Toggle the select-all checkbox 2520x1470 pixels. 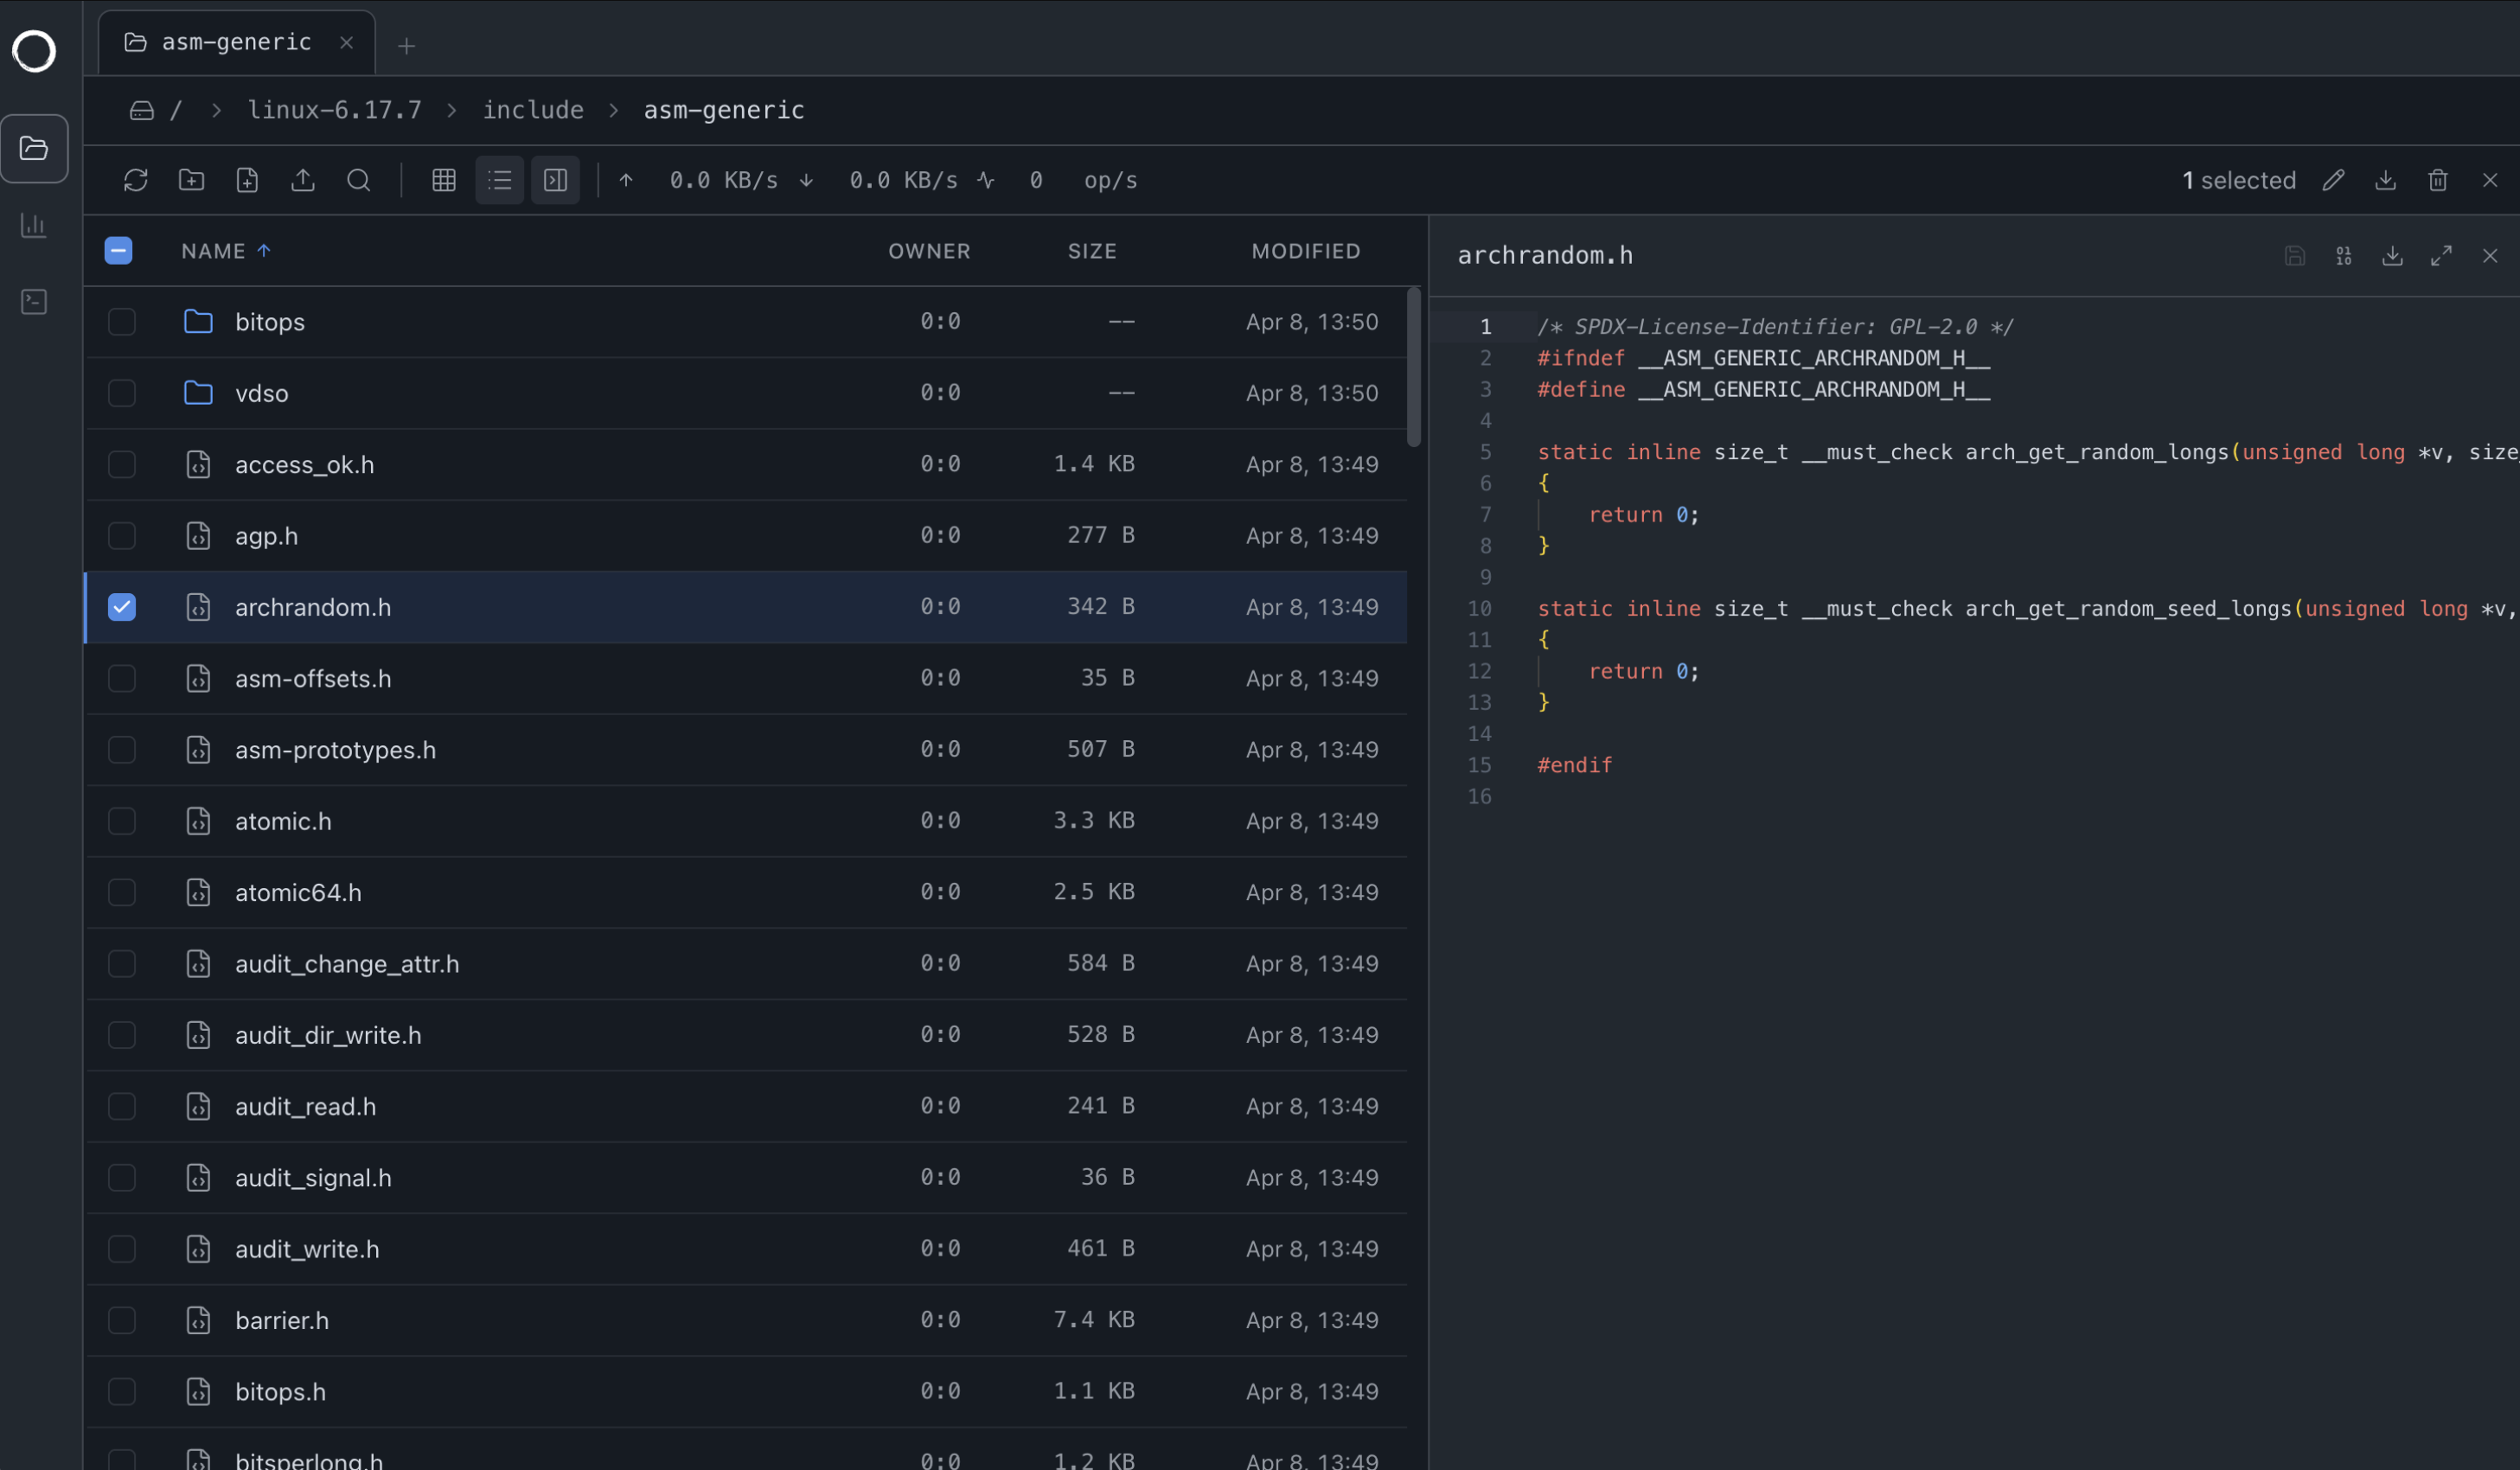(x=118, y=250)
